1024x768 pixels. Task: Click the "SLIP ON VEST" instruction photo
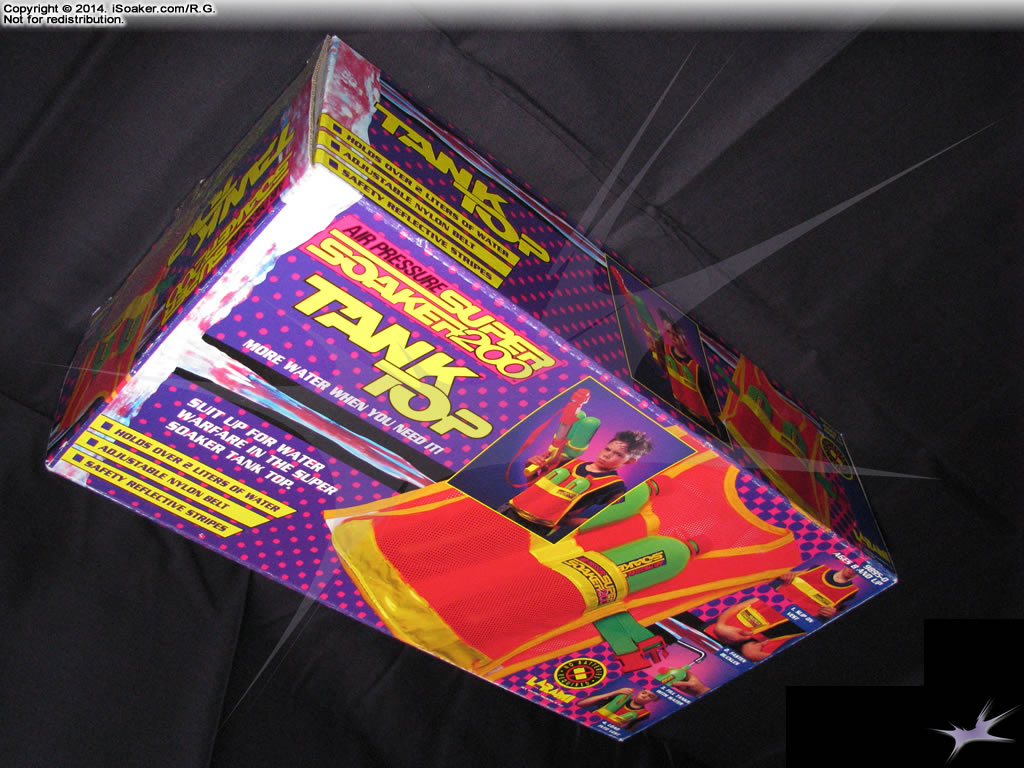[x=820, y=590]
